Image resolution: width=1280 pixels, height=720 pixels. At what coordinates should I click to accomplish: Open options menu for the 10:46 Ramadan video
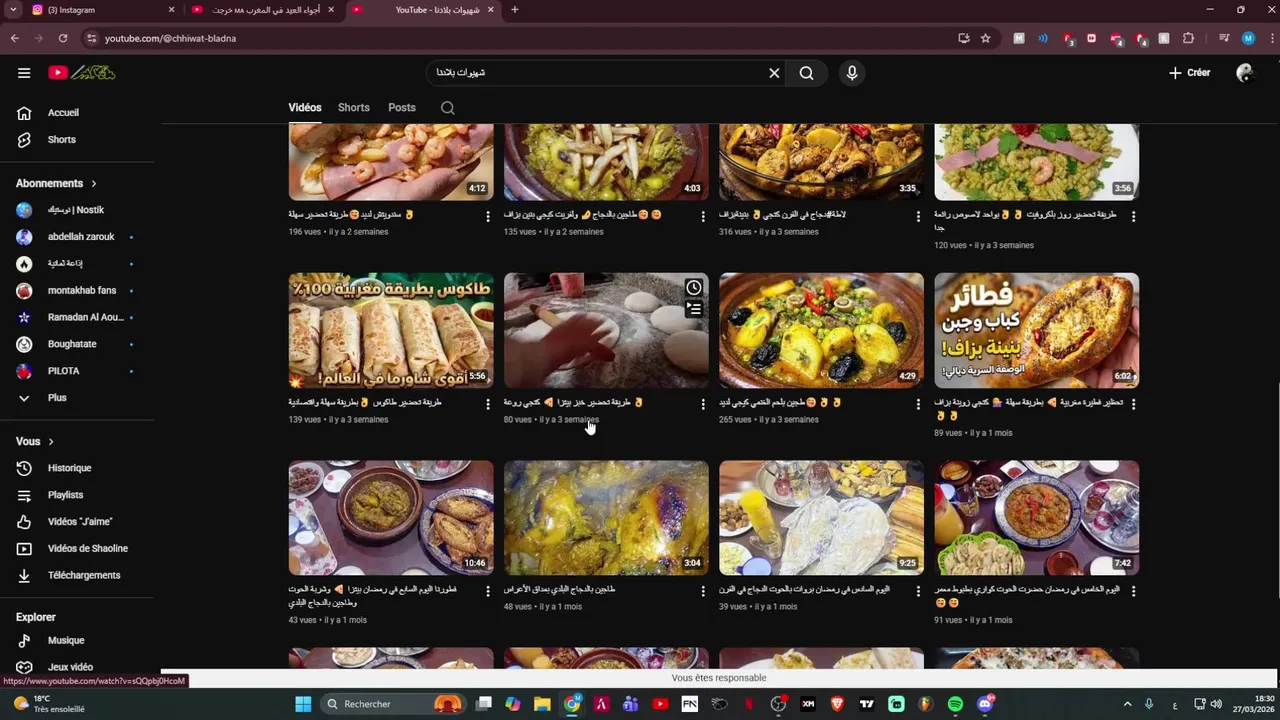(x=488, y=591)
